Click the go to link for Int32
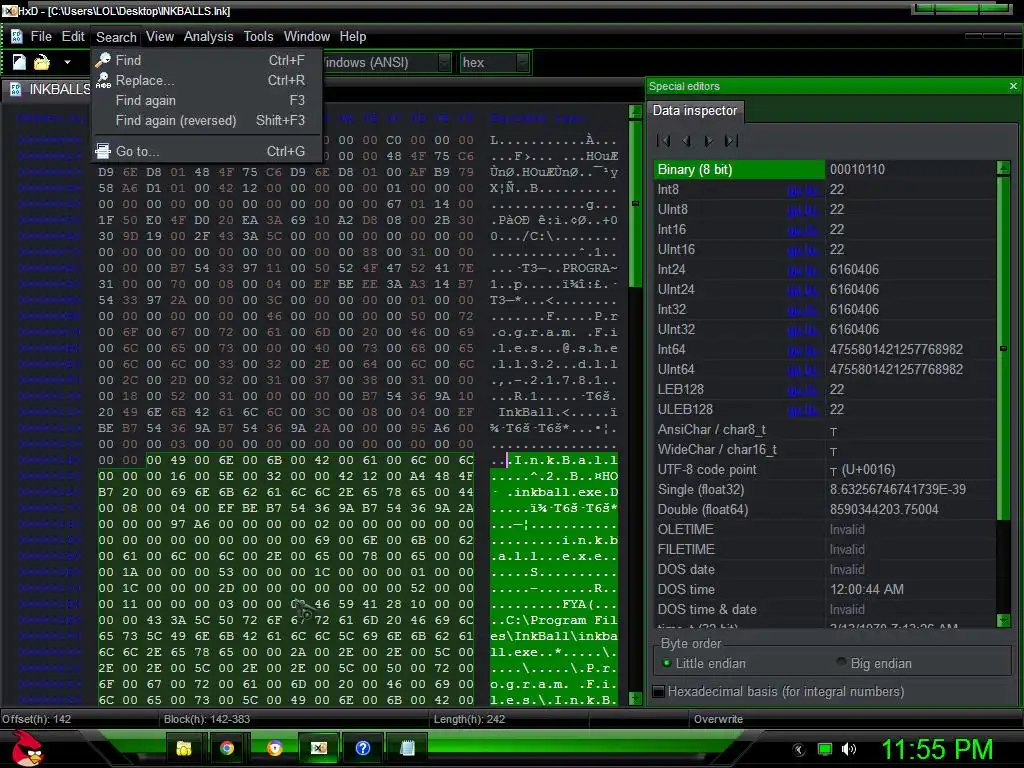The image size is (1024, 768). tap(803, 310)
